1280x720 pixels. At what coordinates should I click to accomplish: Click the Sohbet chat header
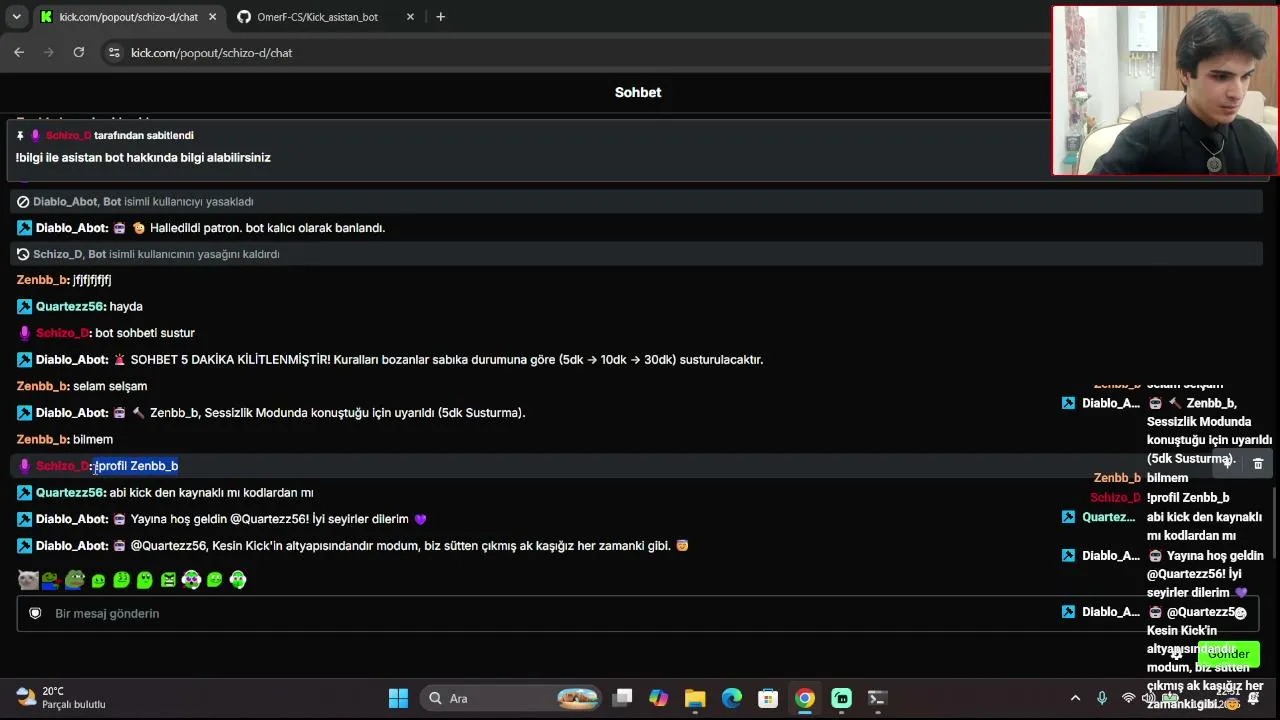tap(638, 92)
